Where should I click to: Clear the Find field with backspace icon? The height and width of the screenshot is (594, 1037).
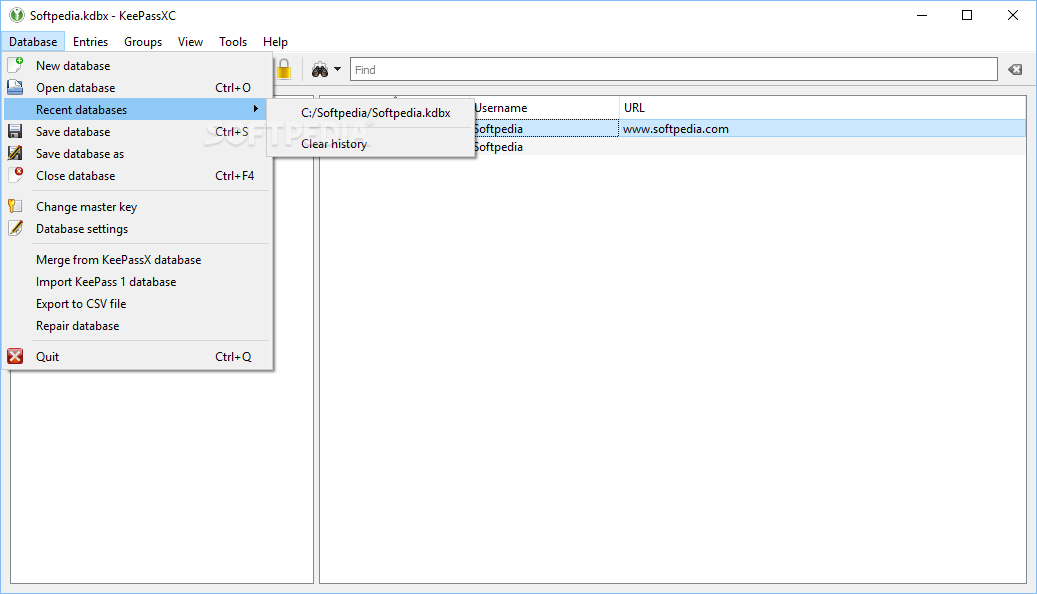tap(1015, 69)
